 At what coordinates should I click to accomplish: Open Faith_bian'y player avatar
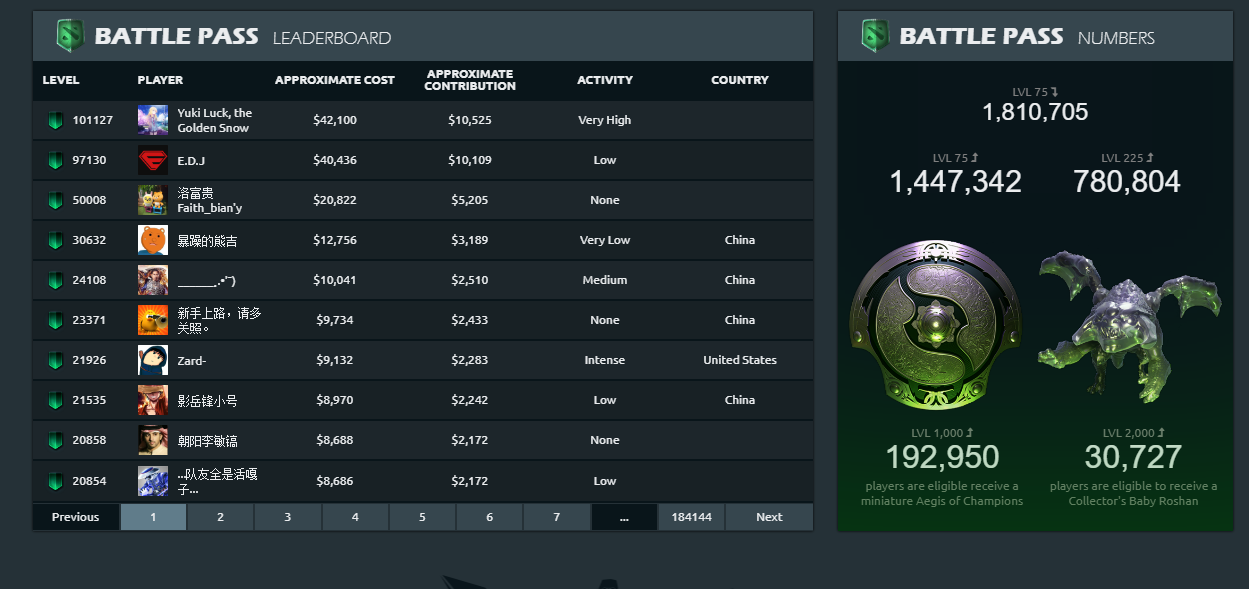click(153, 200)
